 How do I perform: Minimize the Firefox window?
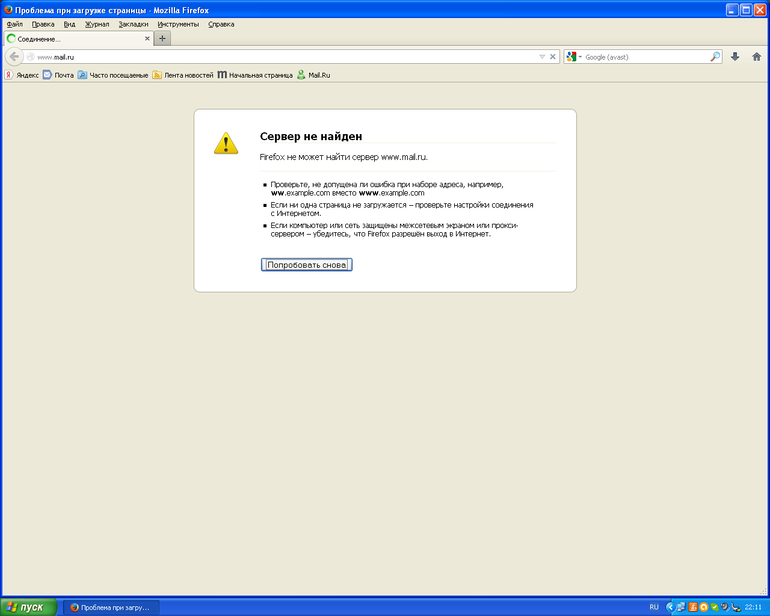732,9
